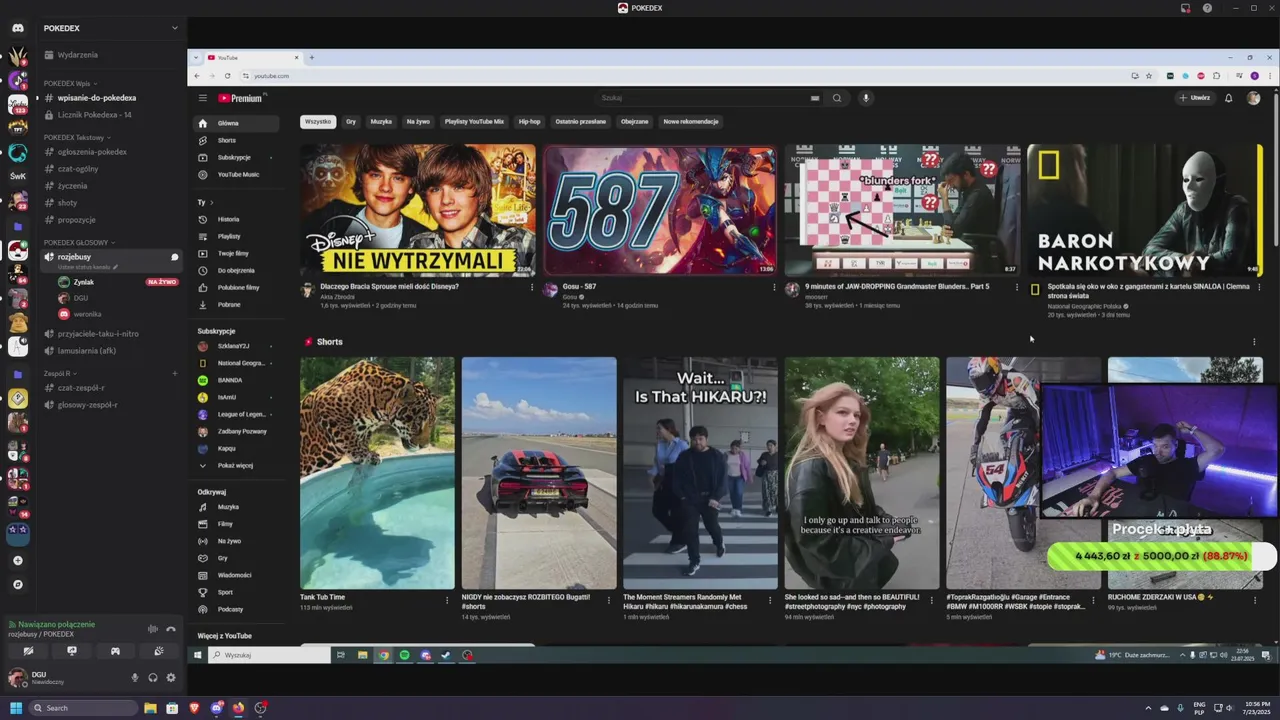Click the Wydarzenia calendar entry
The height and width of the screenshot is (720, 1280).
click(110, 55)
